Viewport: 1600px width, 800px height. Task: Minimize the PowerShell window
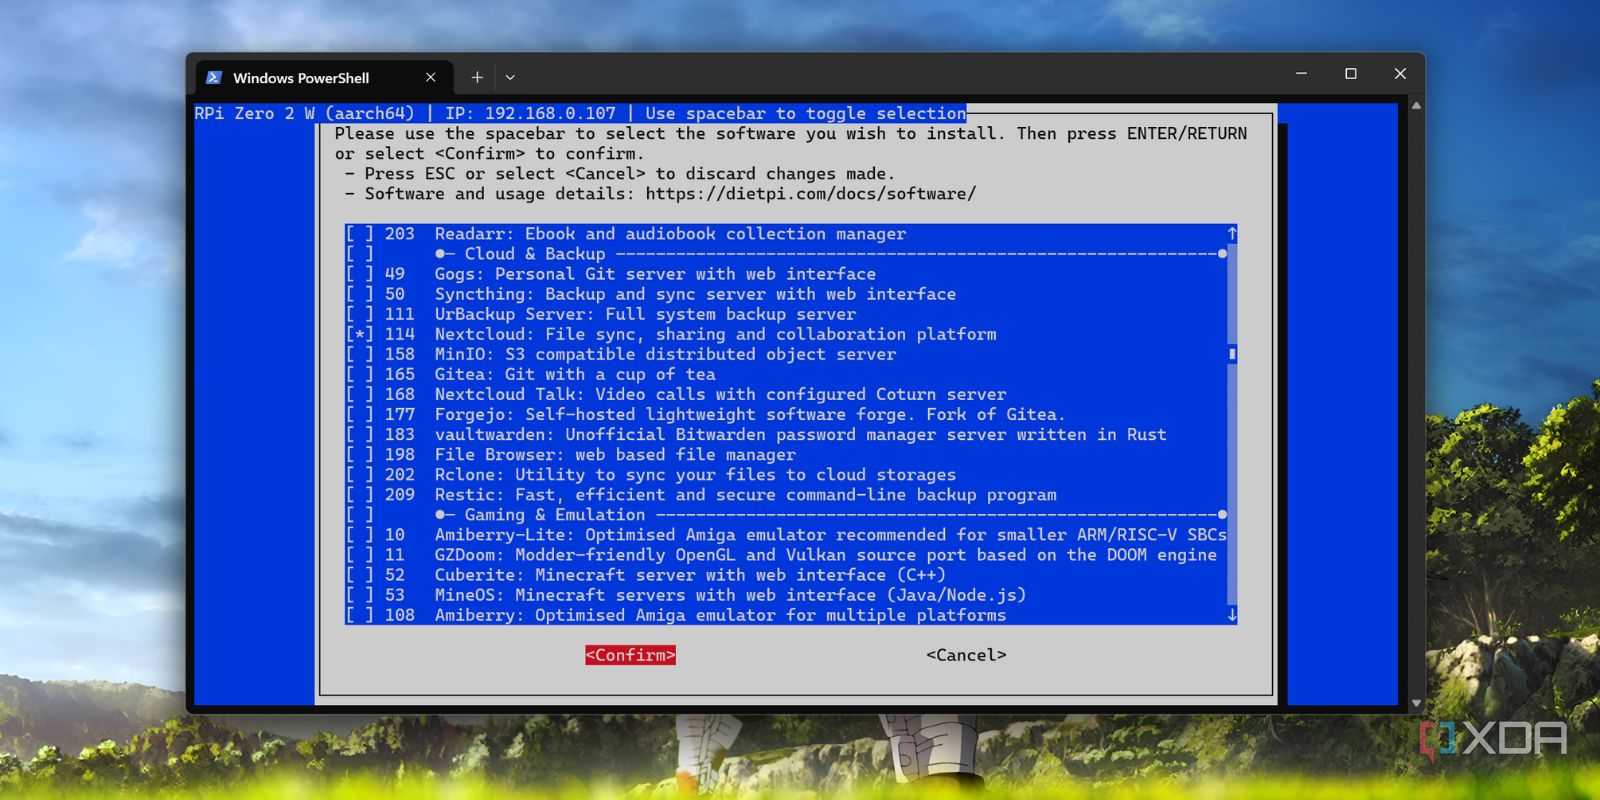pyautogui.click(x=1301, y=74)
